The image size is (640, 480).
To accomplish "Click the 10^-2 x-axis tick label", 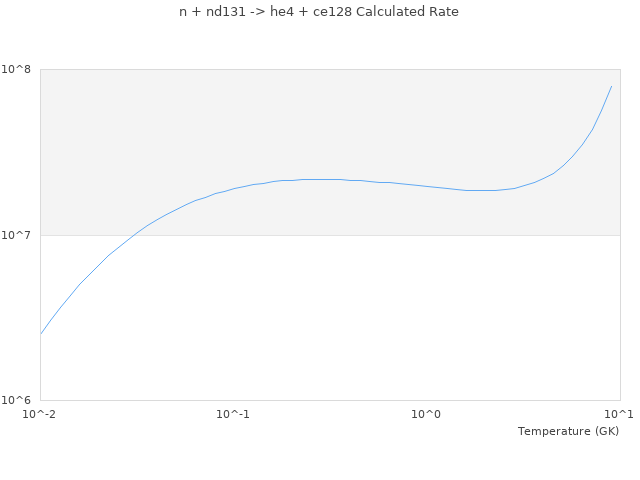I will (40, 415).
